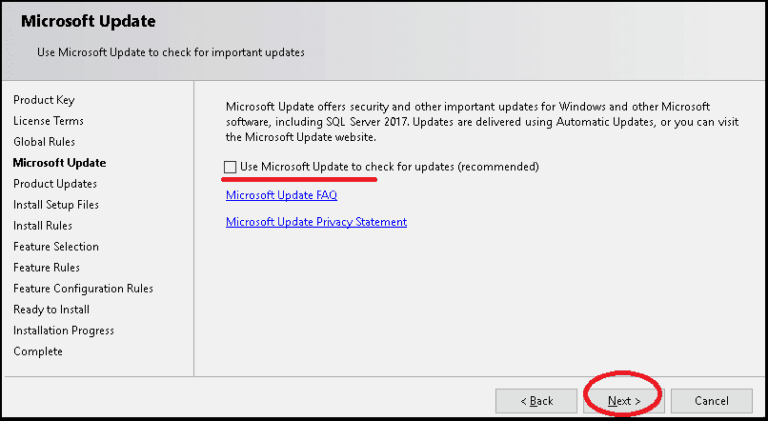Jump to Feature Selection step
The height and width of the screenshot is (421, 768).
56,247
